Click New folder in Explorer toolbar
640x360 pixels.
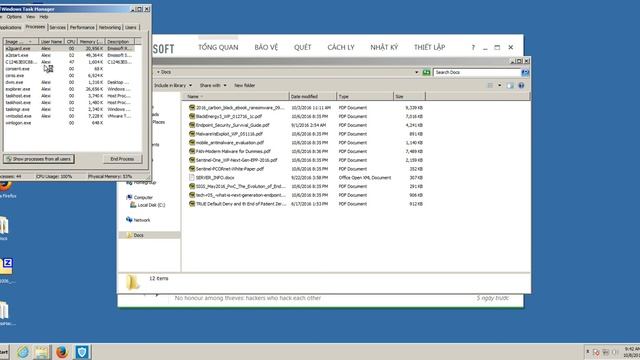(244, 85)
